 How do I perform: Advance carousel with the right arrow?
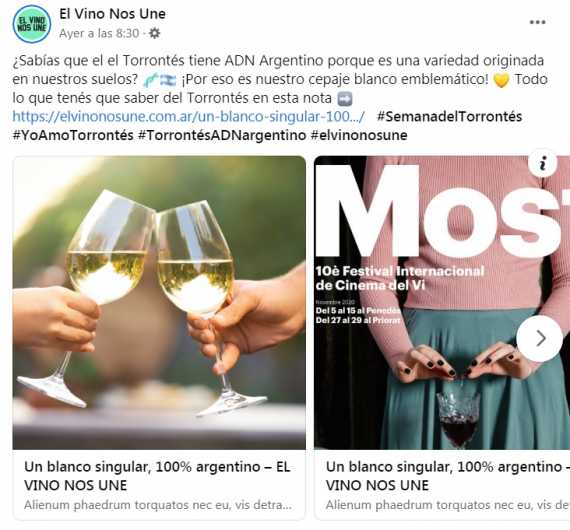coord(540,338)
